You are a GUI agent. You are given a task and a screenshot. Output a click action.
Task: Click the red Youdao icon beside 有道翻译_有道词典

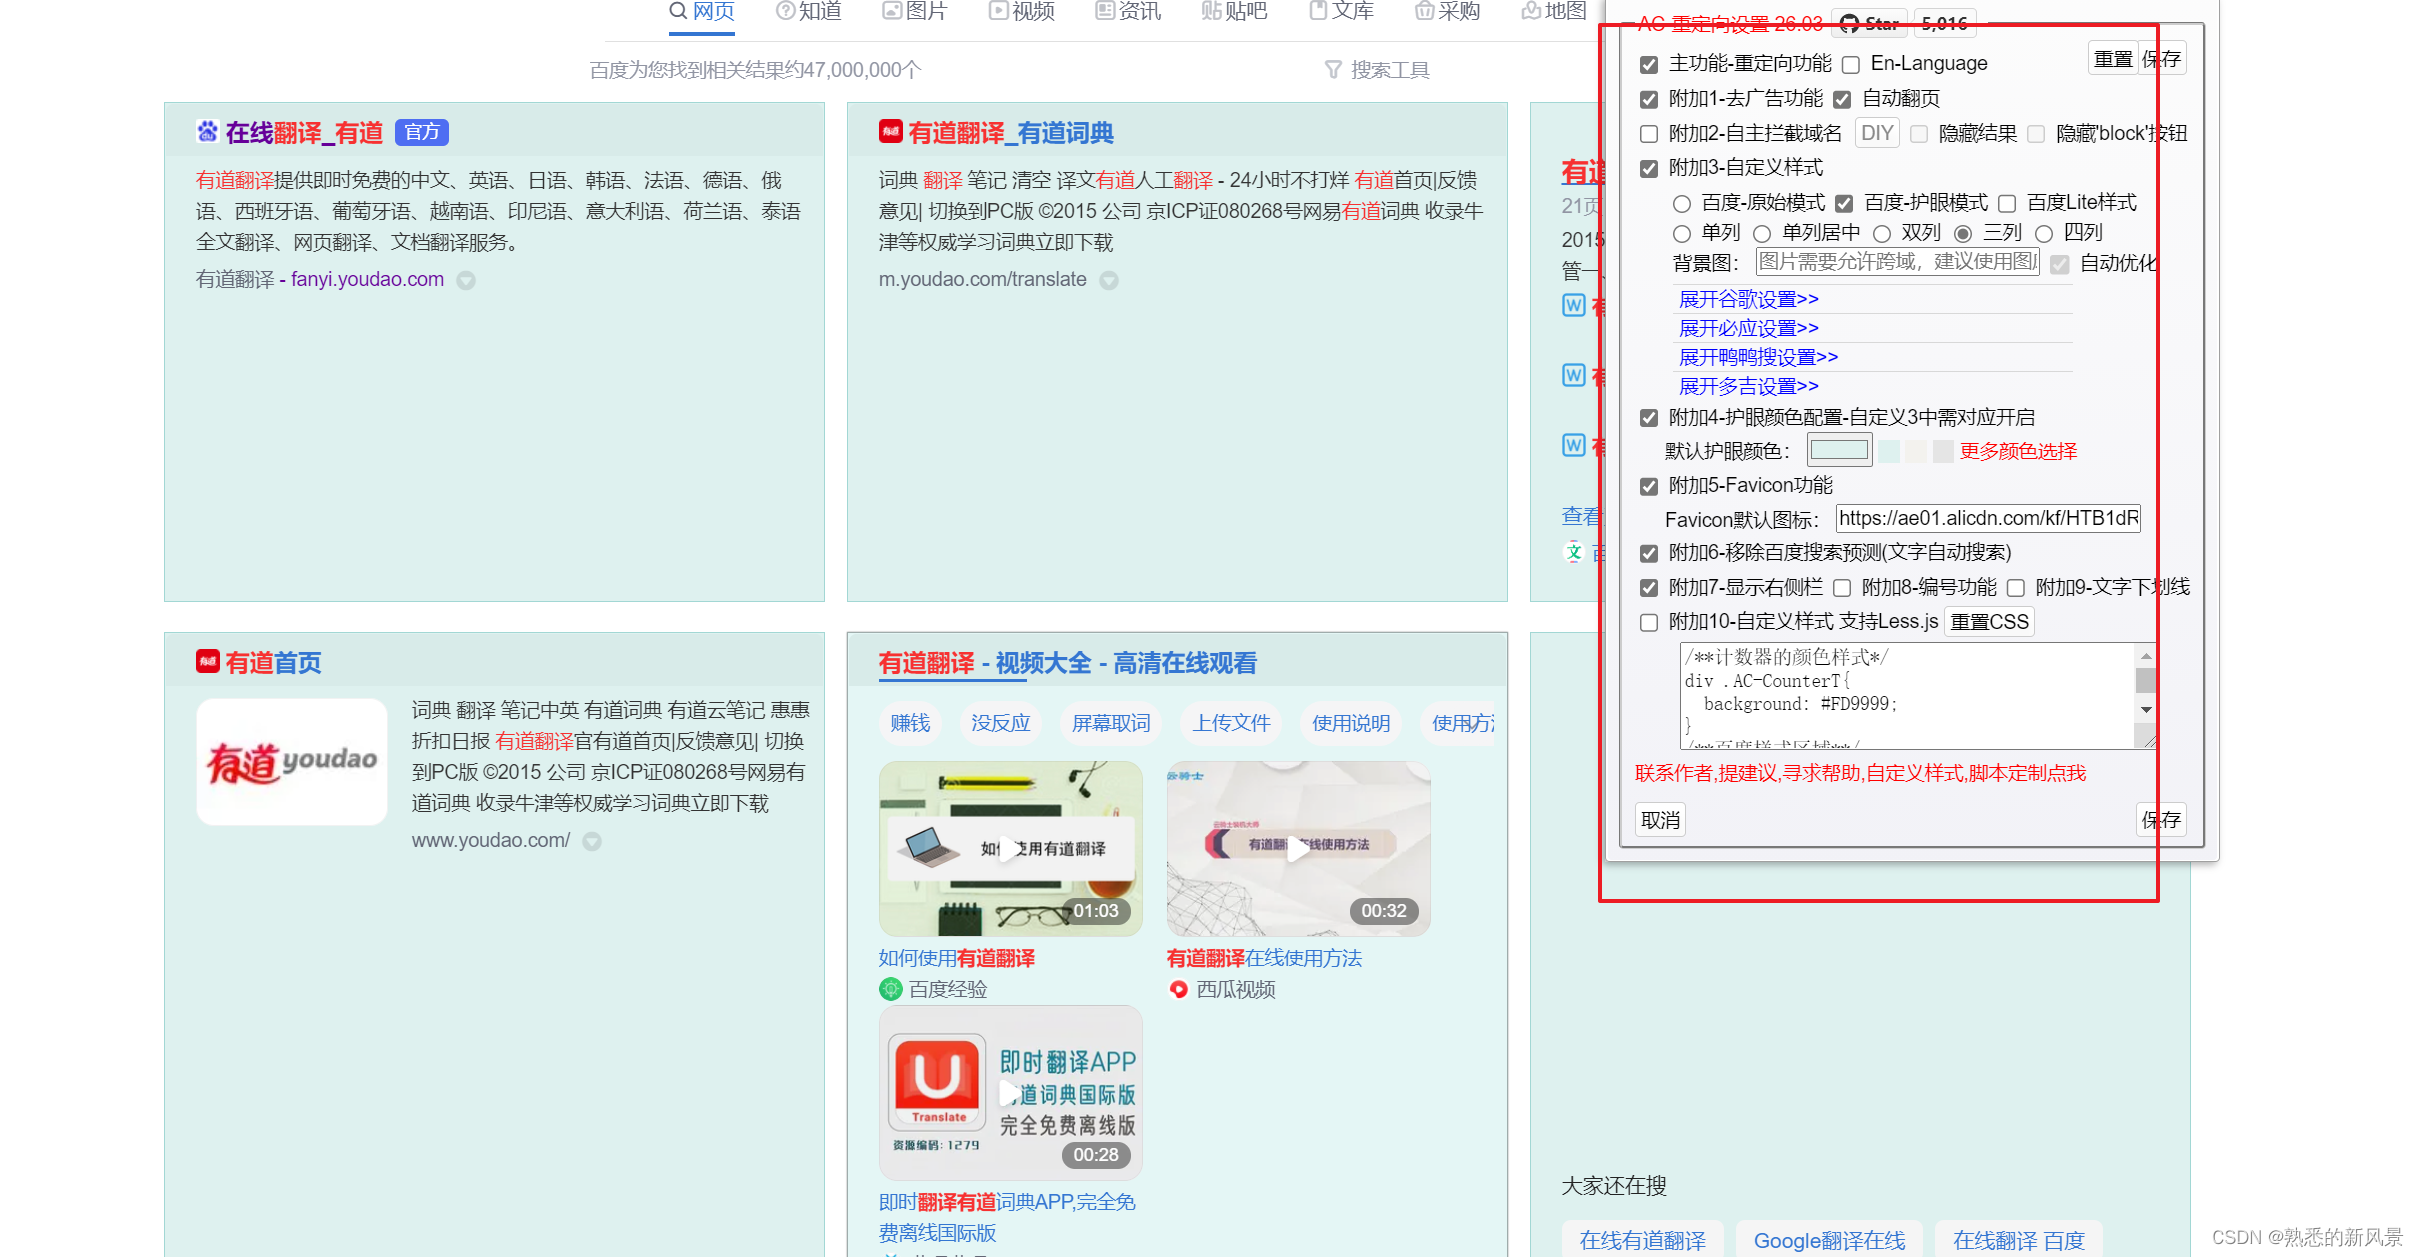(890, 132)
